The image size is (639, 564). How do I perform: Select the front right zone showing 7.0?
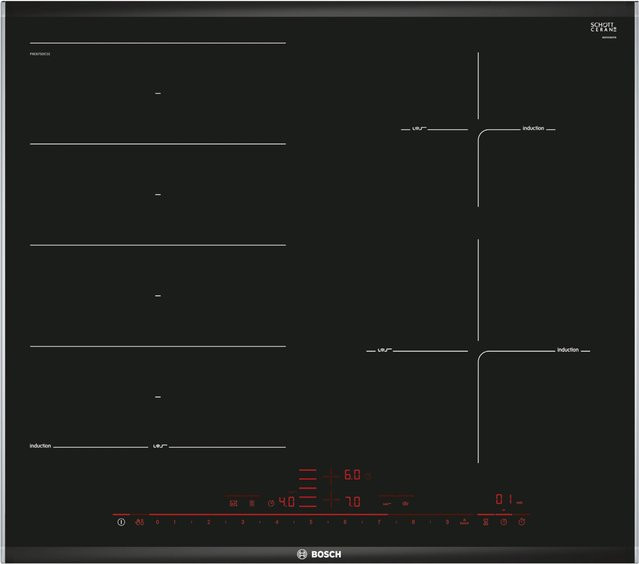[353, 502]
